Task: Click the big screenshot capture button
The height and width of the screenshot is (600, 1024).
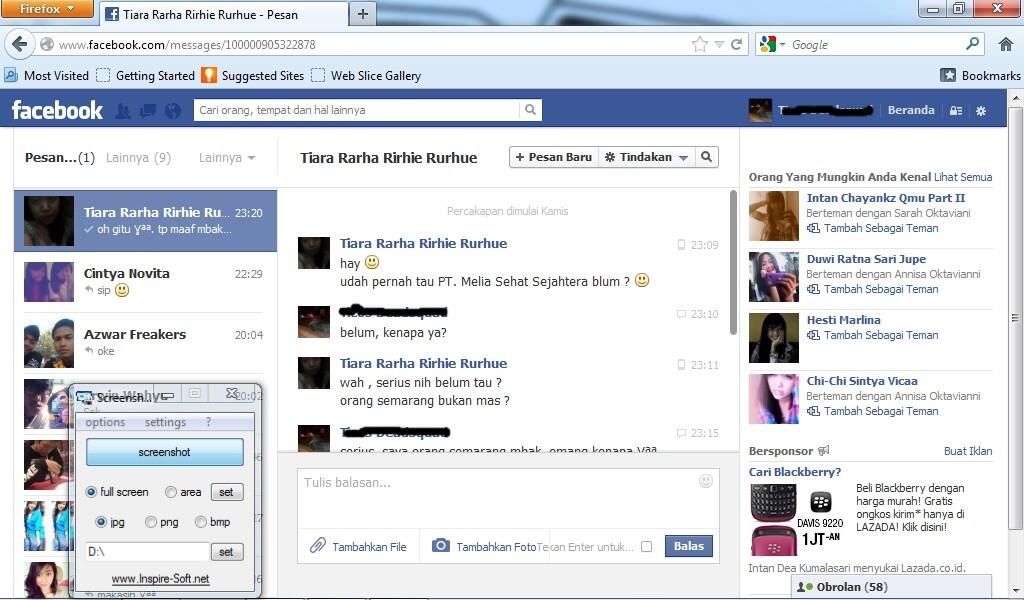Action: click(165, 452)
